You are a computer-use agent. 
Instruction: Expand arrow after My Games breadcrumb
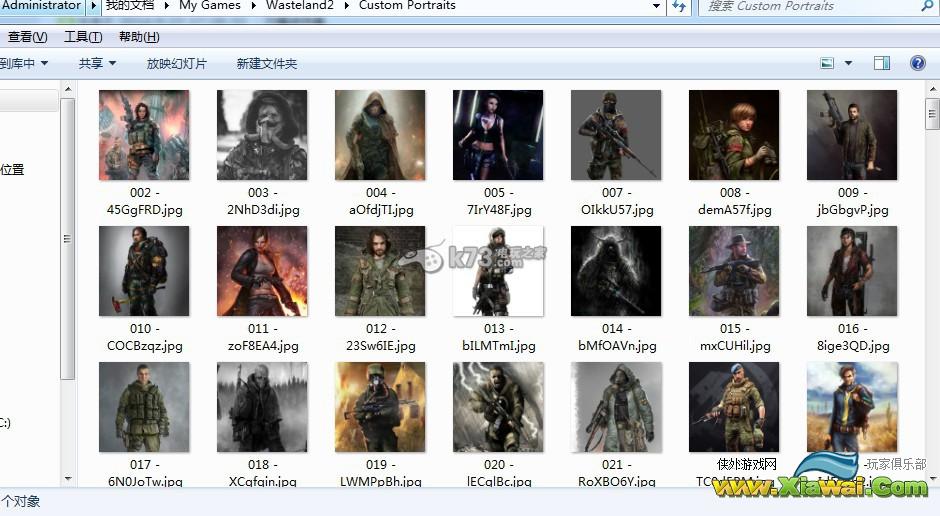click(253, 6)
